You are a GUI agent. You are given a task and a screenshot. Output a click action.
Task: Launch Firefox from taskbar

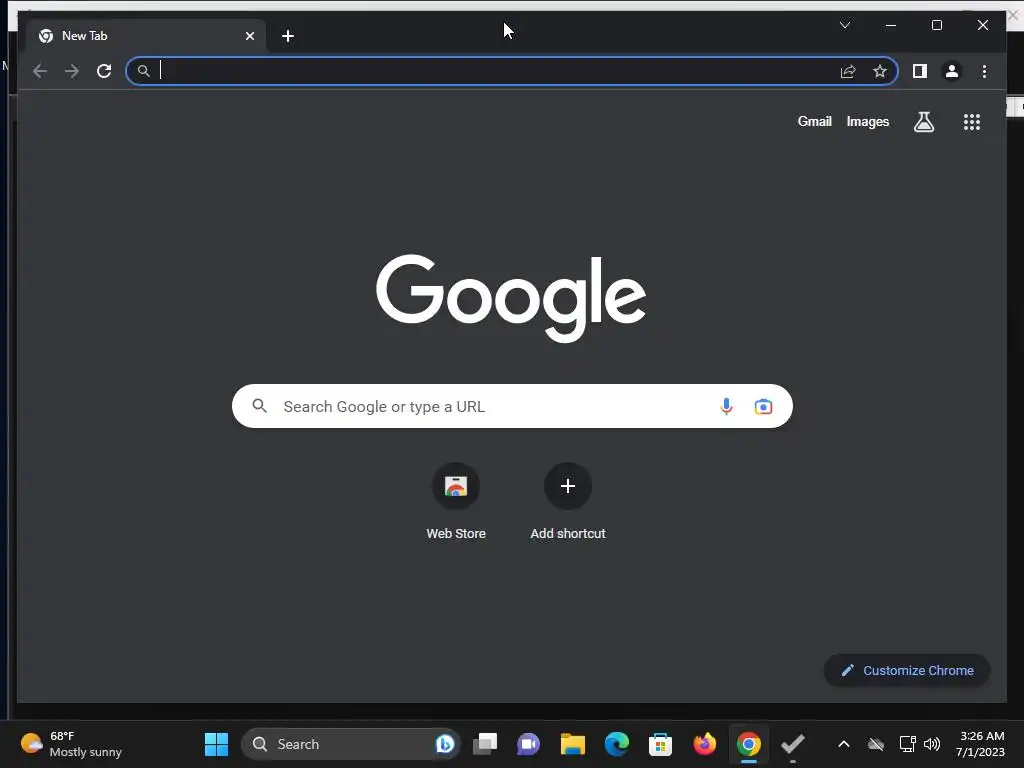coord(705,744)
